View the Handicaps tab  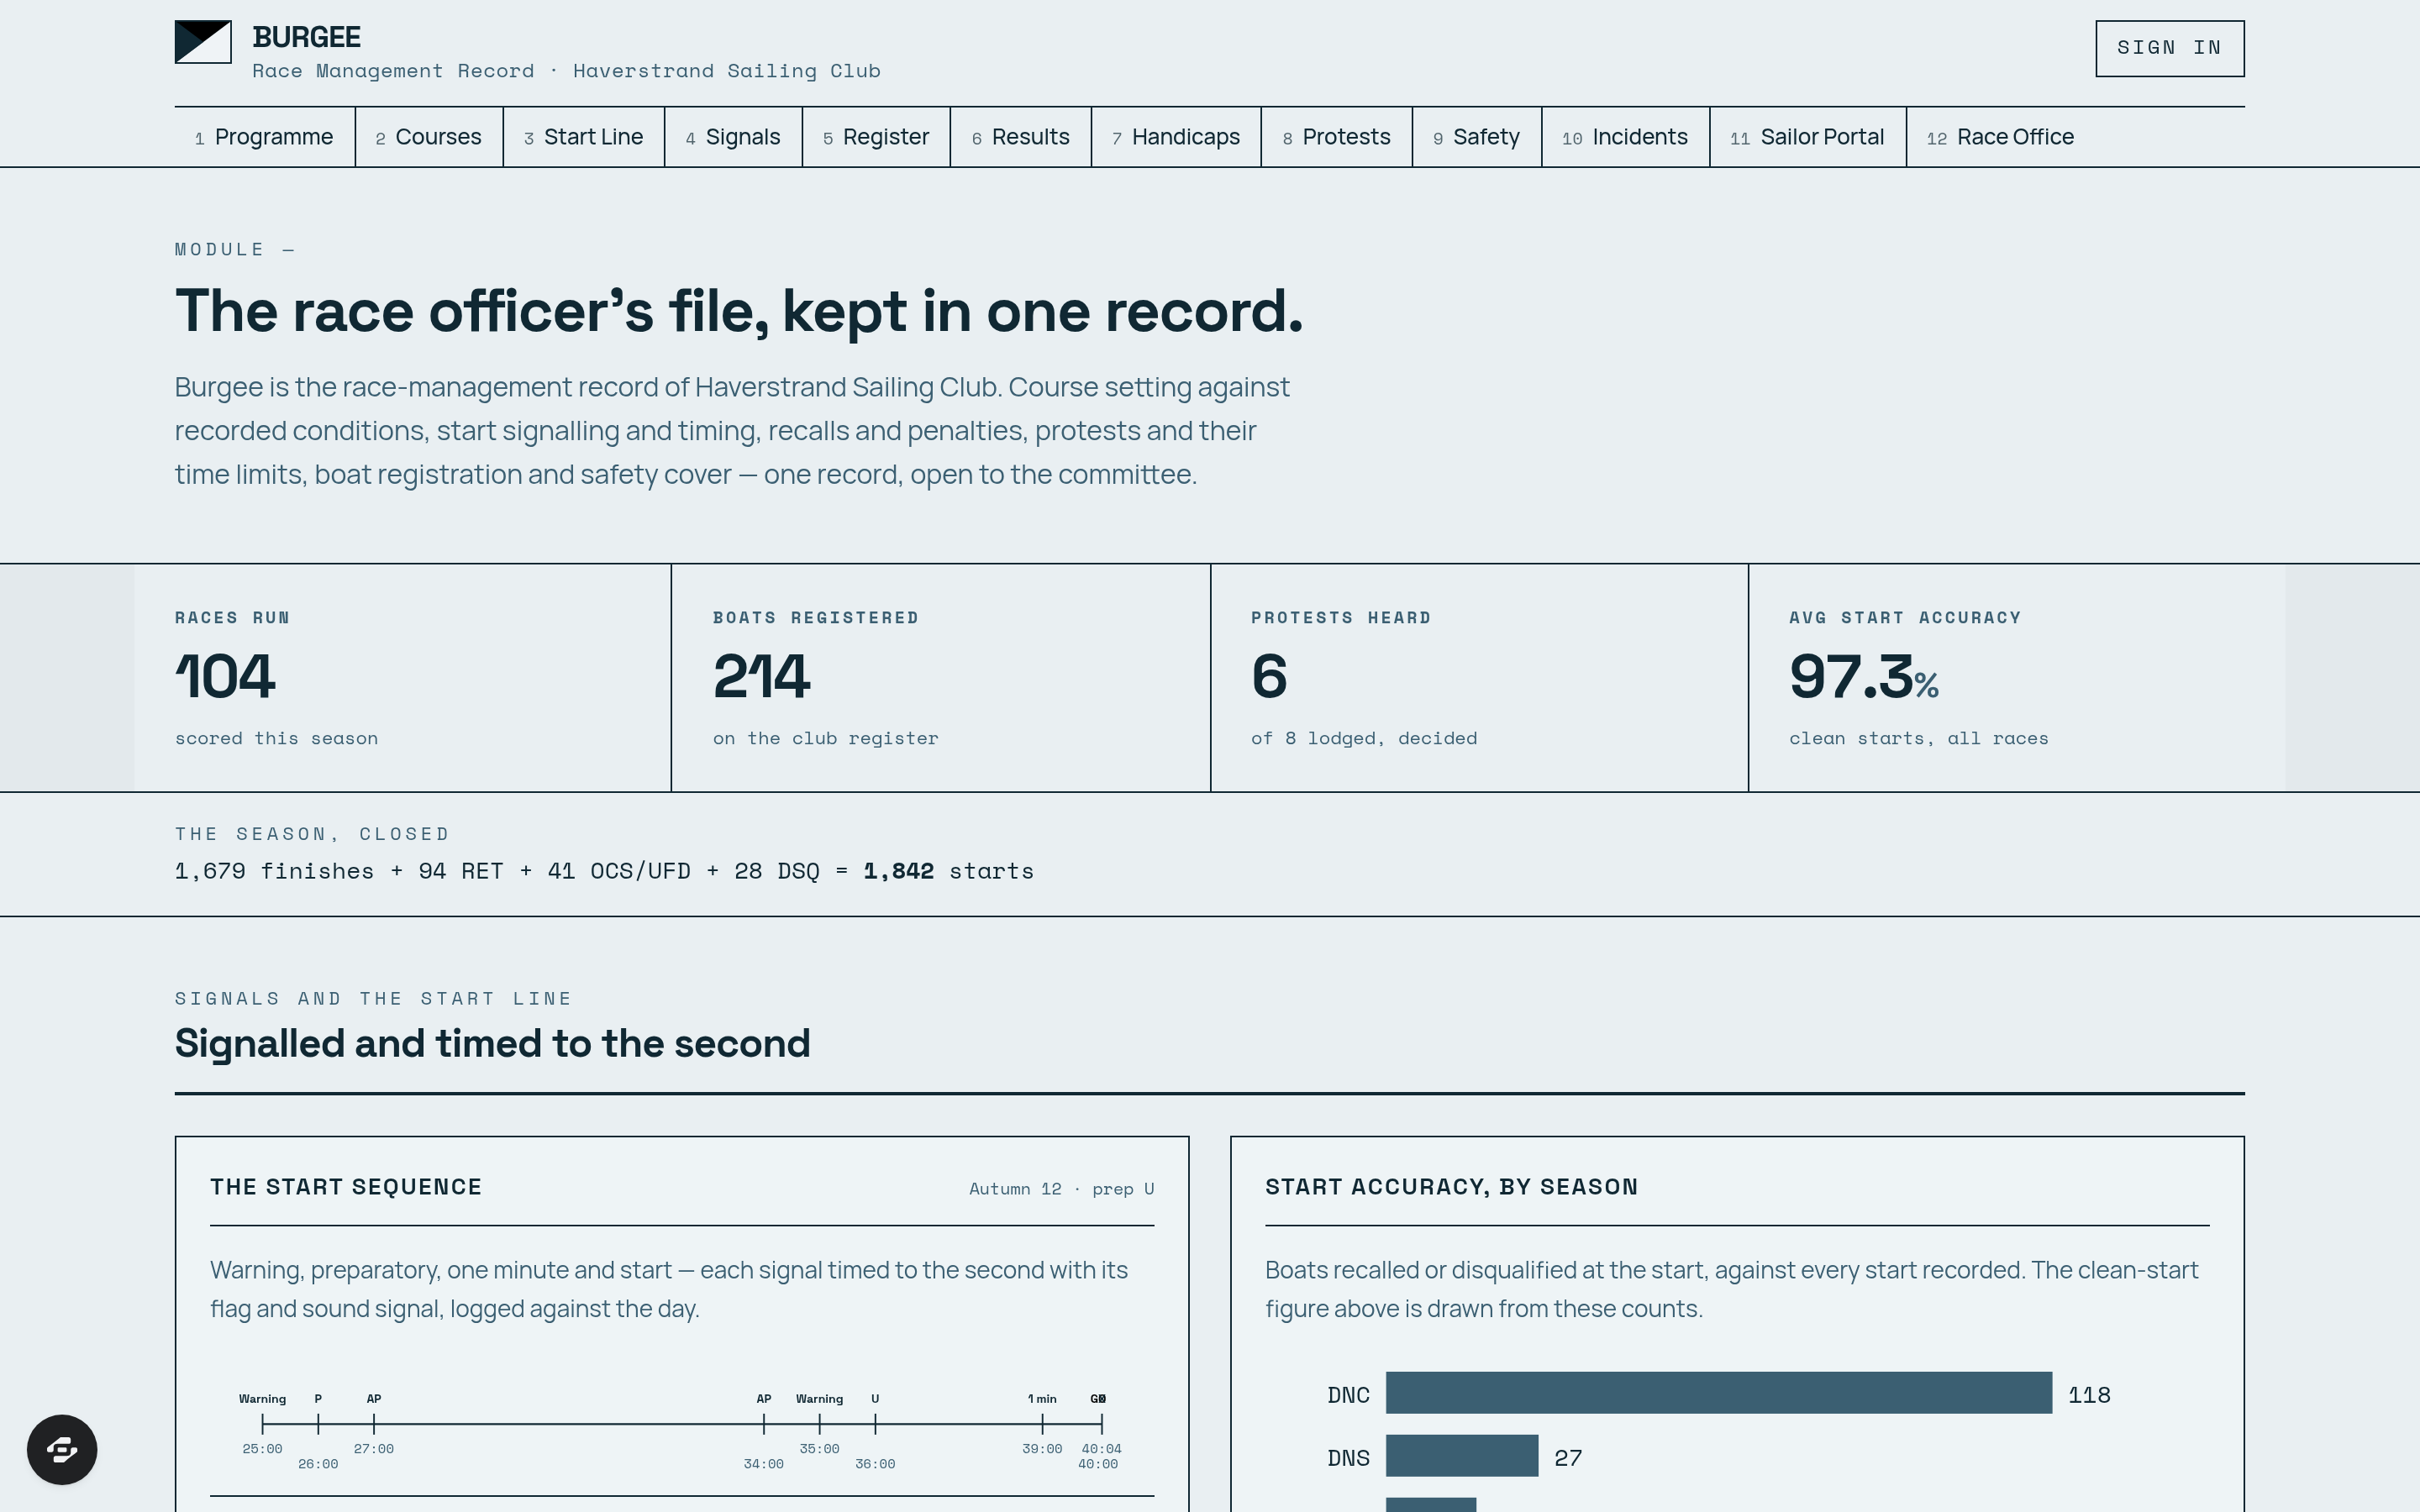click(x=1176, y=137)
